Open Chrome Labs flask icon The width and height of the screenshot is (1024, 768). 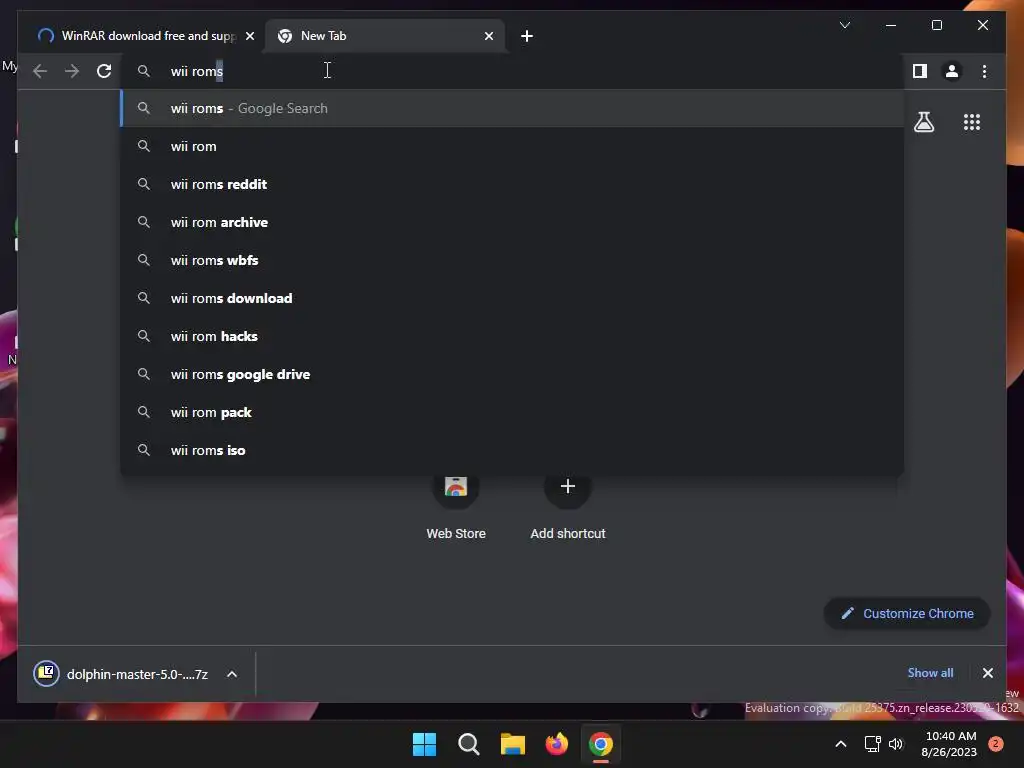(923, 122)
